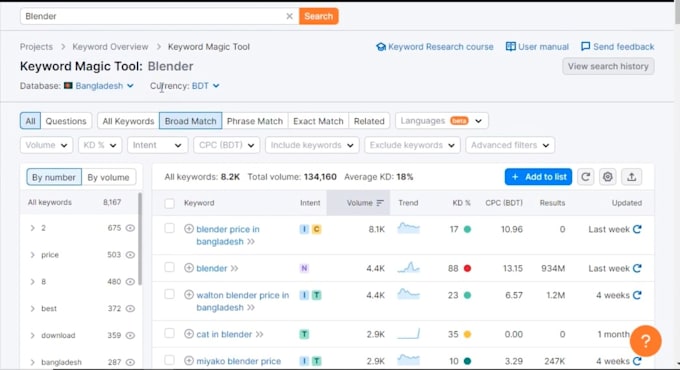Expand the 'best' keyword group
The width and height of the screenshot is (680, 370).
(33, 309)
